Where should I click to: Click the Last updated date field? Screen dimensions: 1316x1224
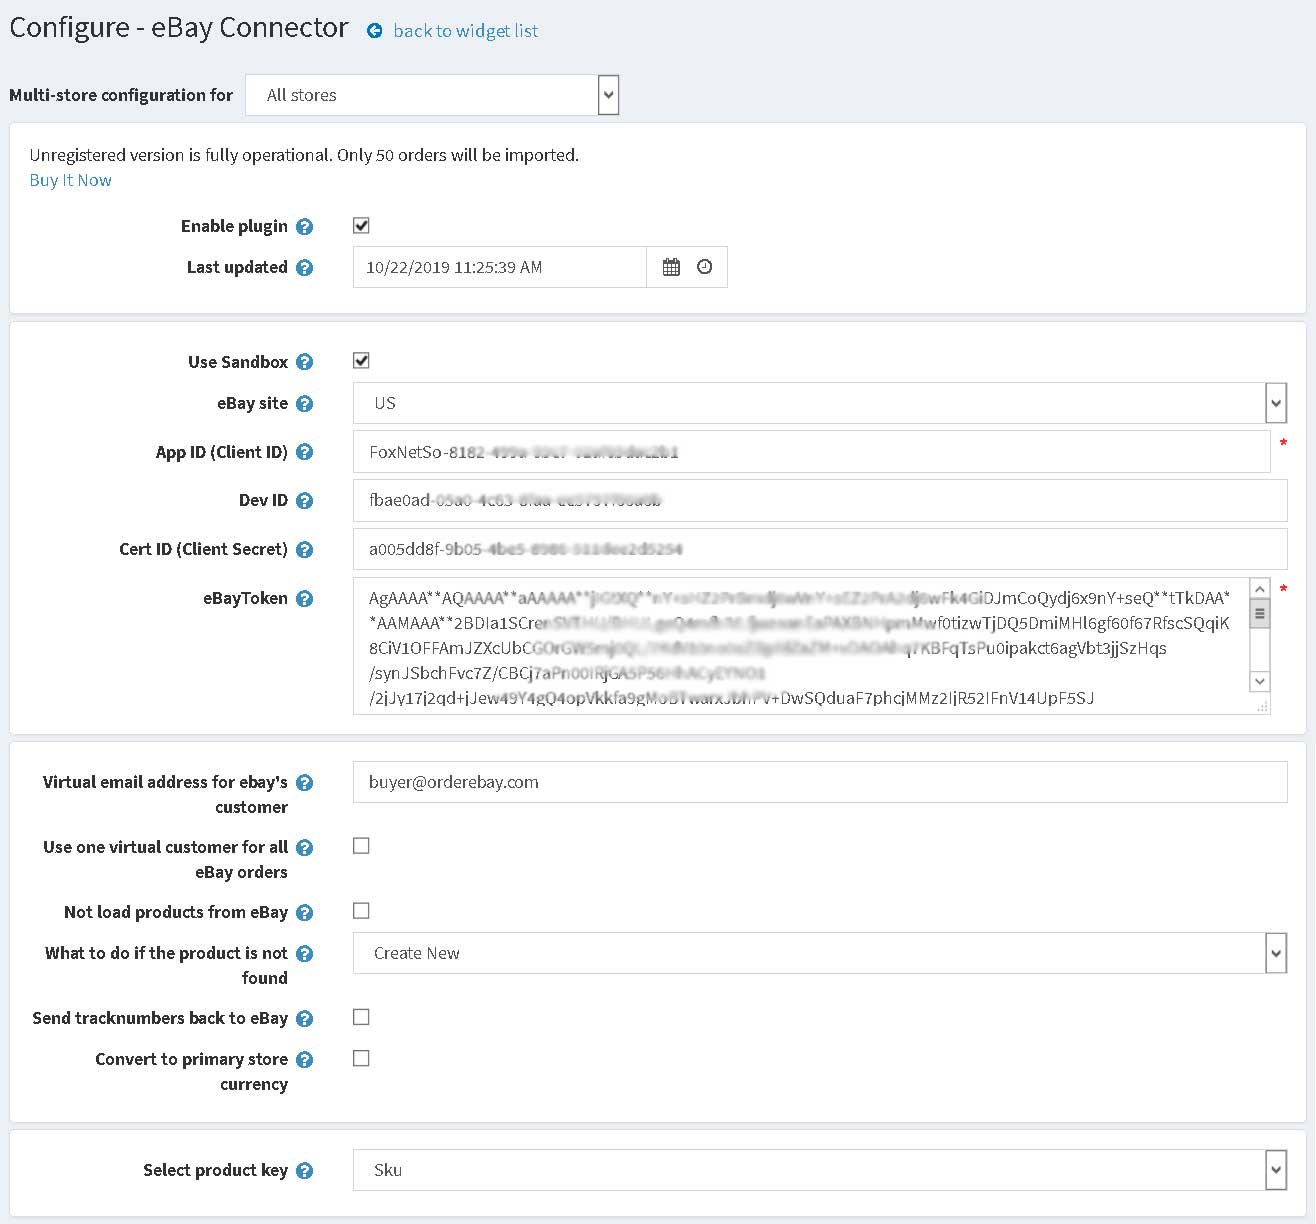(500, 267)
